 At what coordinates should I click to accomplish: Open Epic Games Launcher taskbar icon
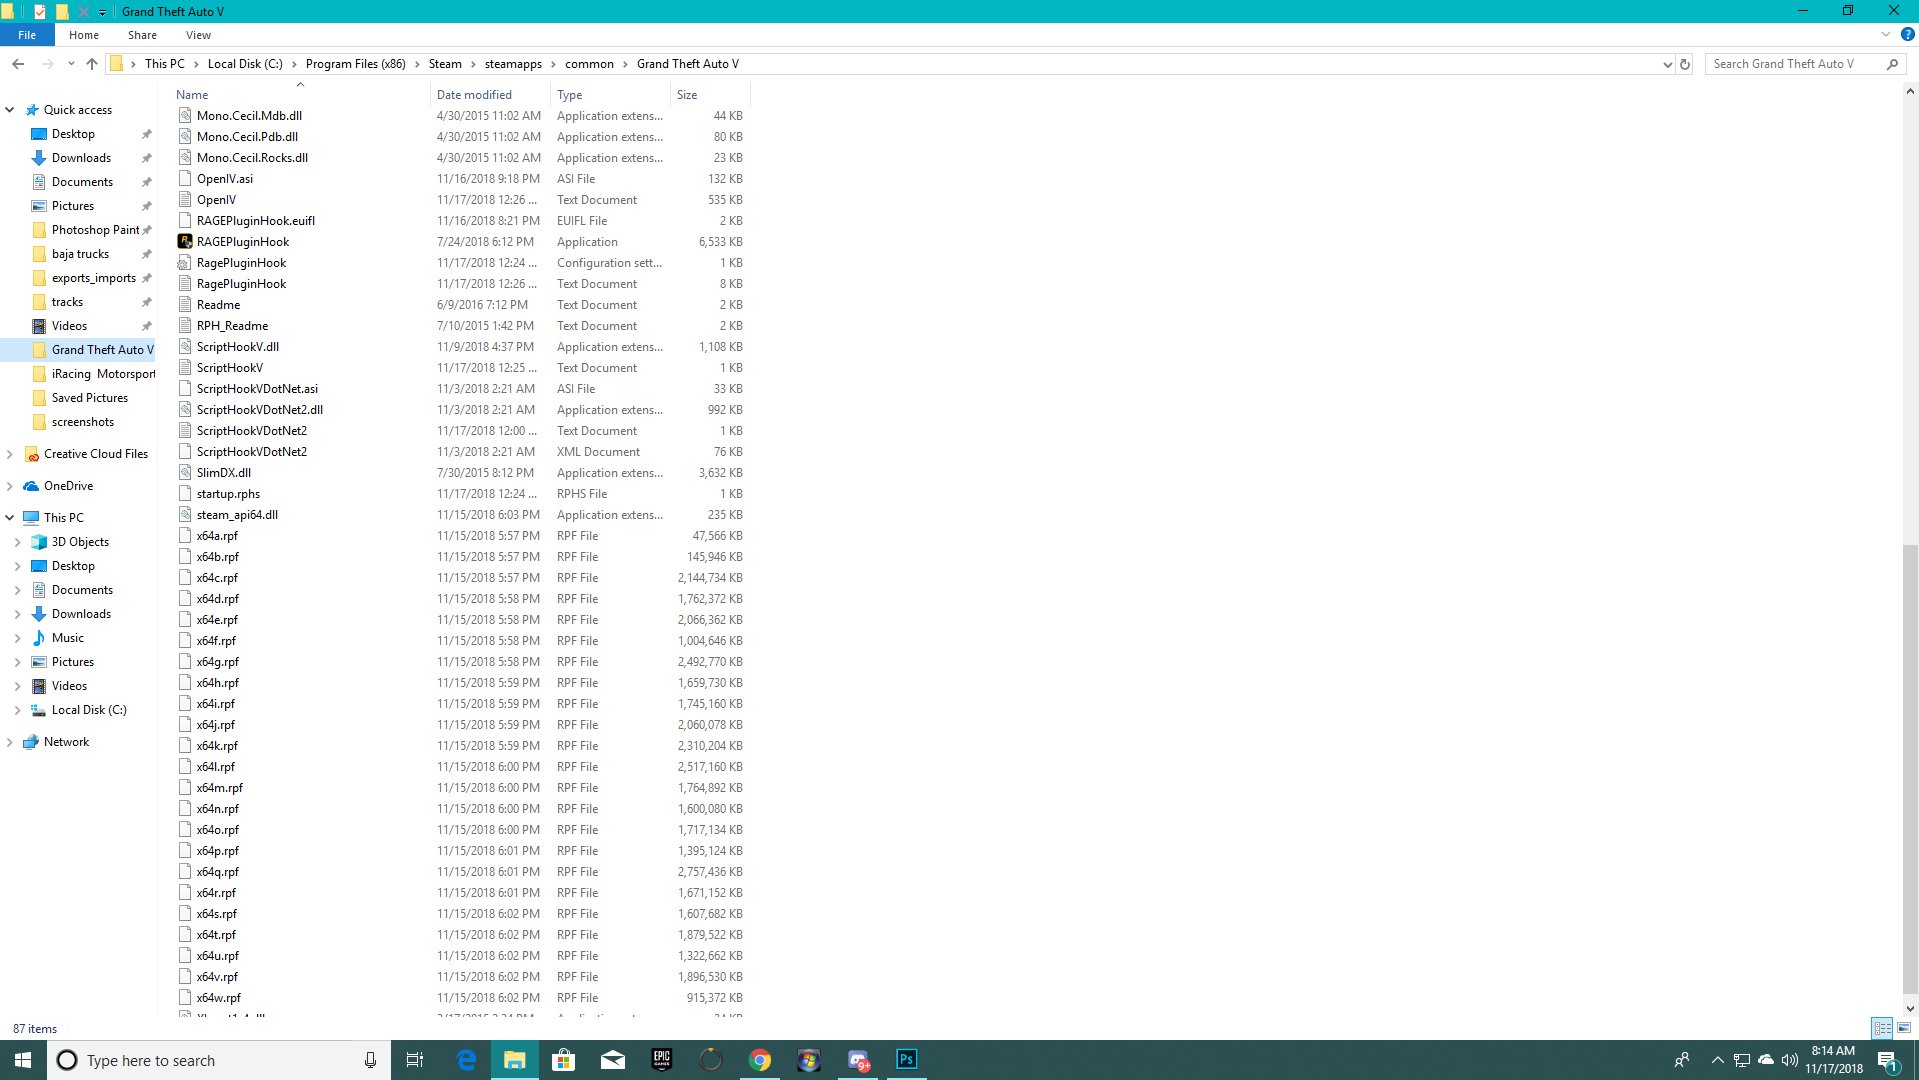662,1060
